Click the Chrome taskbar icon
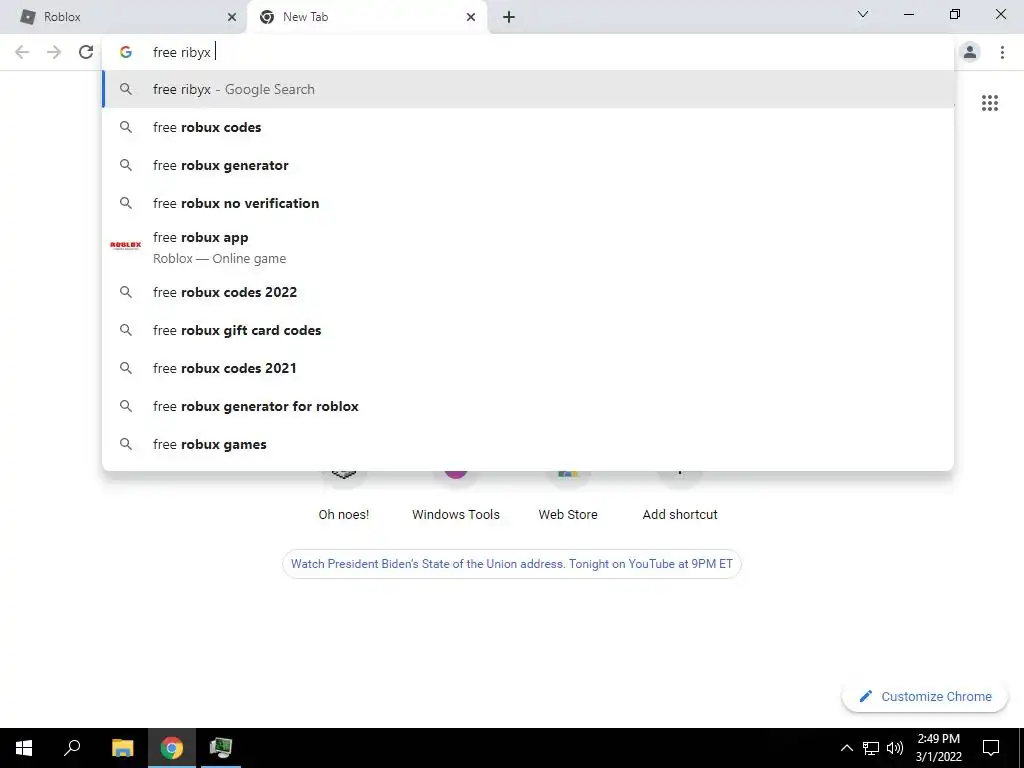Image resolution: width=1024 pixels, height=768 pixels. pos(172,748)
